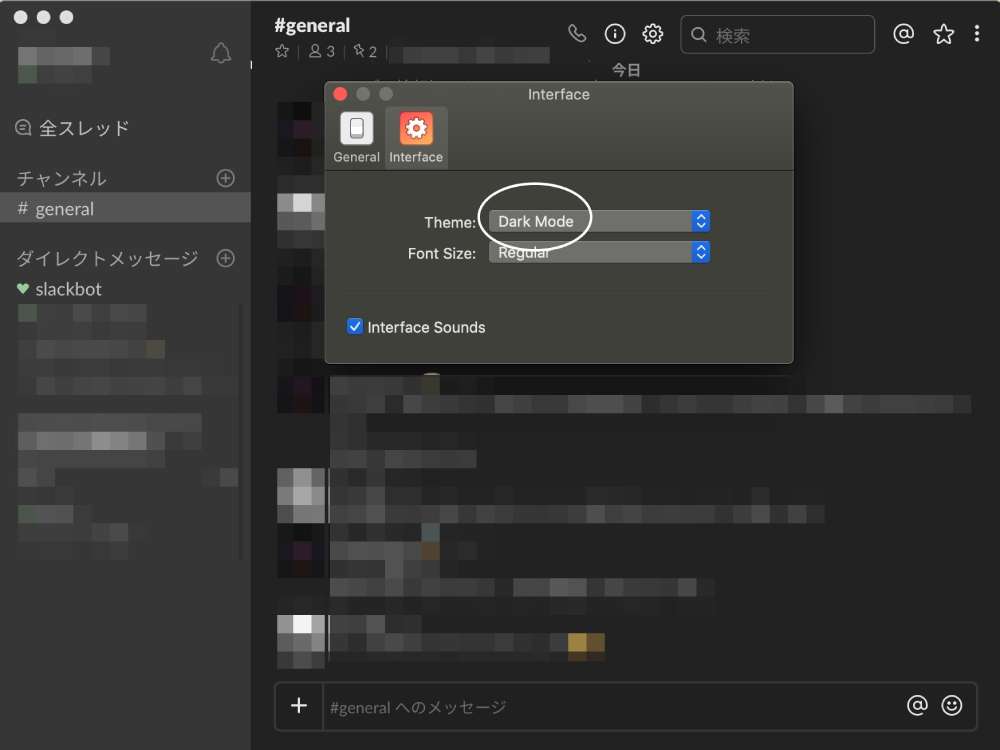Click the plus attach button in composer

[x=298, y=705]
